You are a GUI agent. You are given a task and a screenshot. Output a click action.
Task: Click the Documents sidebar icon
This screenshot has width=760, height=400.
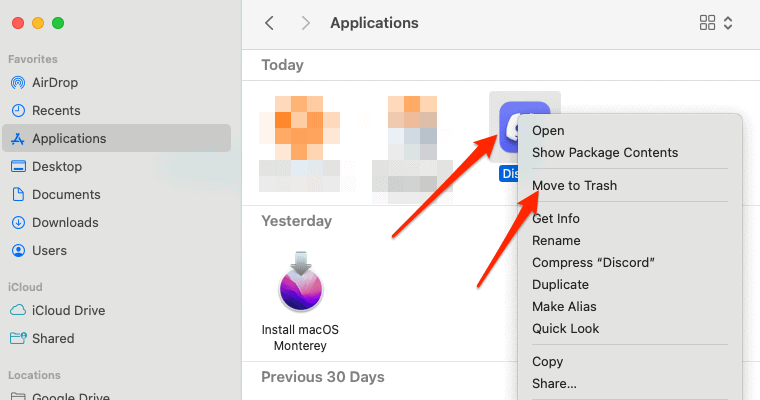18,195
